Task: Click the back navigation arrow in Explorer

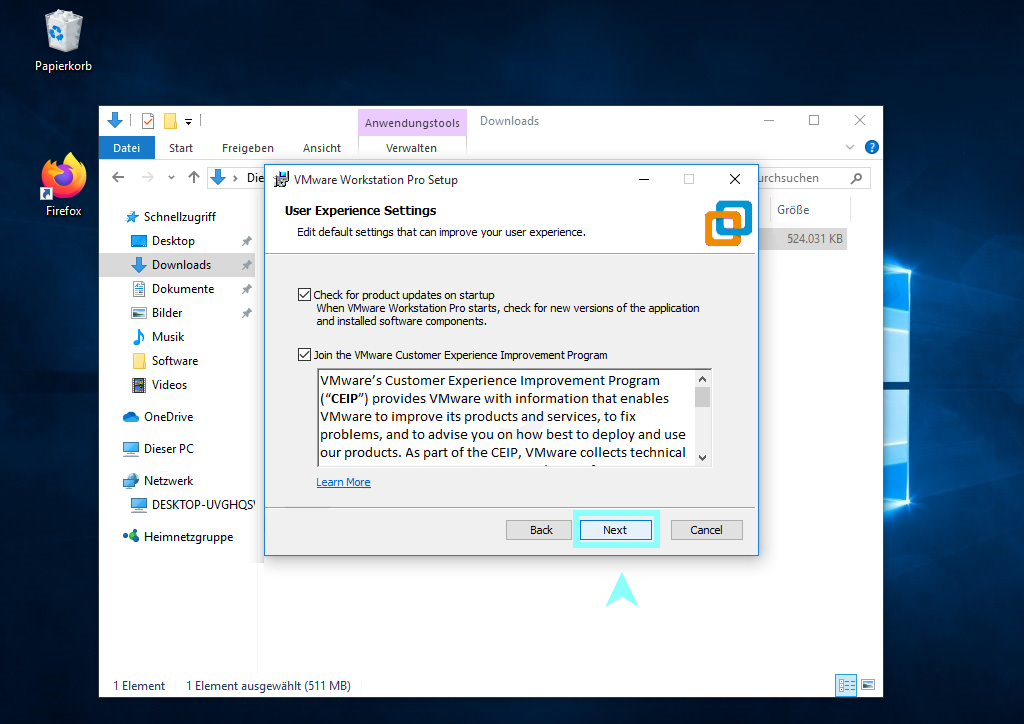Action: tap(117, 177)
